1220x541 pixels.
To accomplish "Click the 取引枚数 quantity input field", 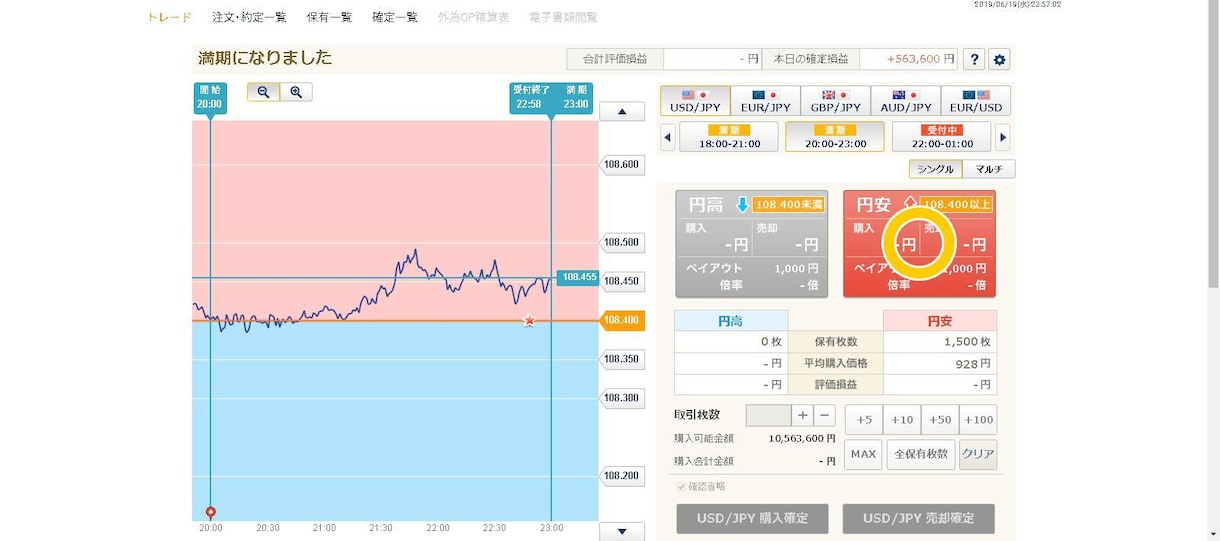I will (769, 415).
